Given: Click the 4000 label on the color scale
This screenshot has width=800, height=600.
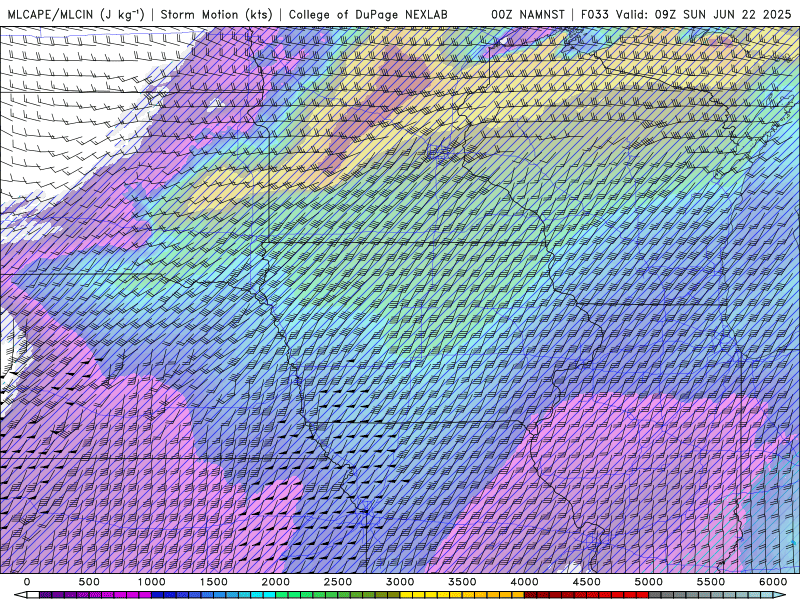Looking at the screenshot, I should (524, 582).
